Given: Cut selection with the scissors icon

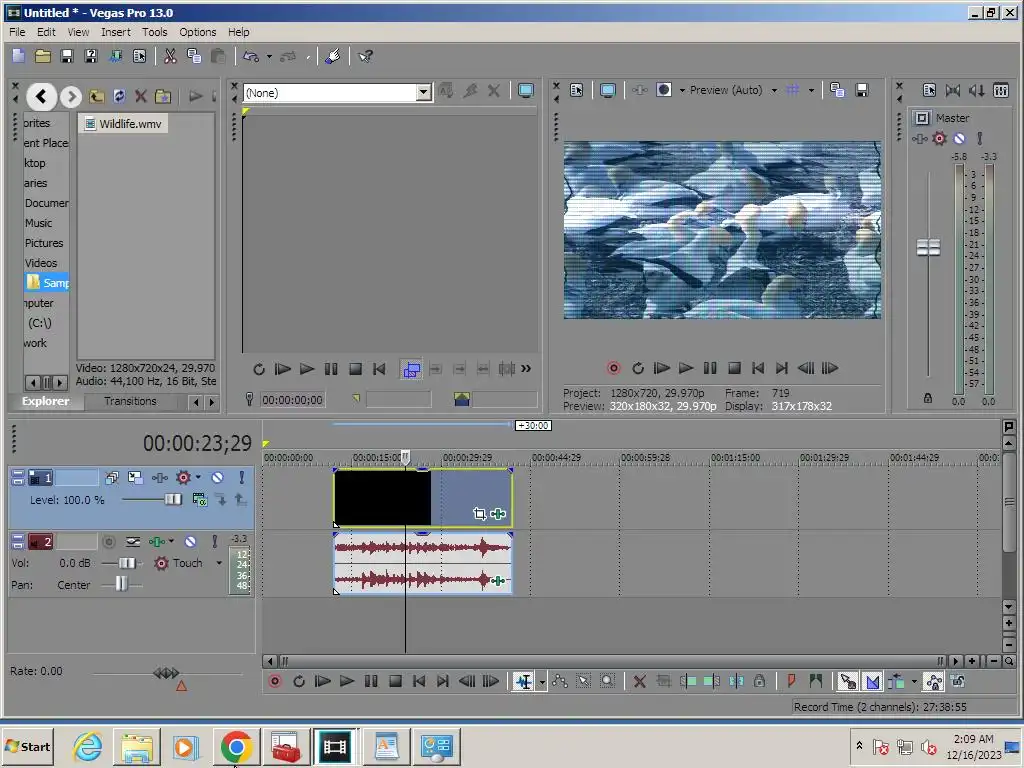Looking at the screenshot, I should pyautogui.click(x=170, y=56).
